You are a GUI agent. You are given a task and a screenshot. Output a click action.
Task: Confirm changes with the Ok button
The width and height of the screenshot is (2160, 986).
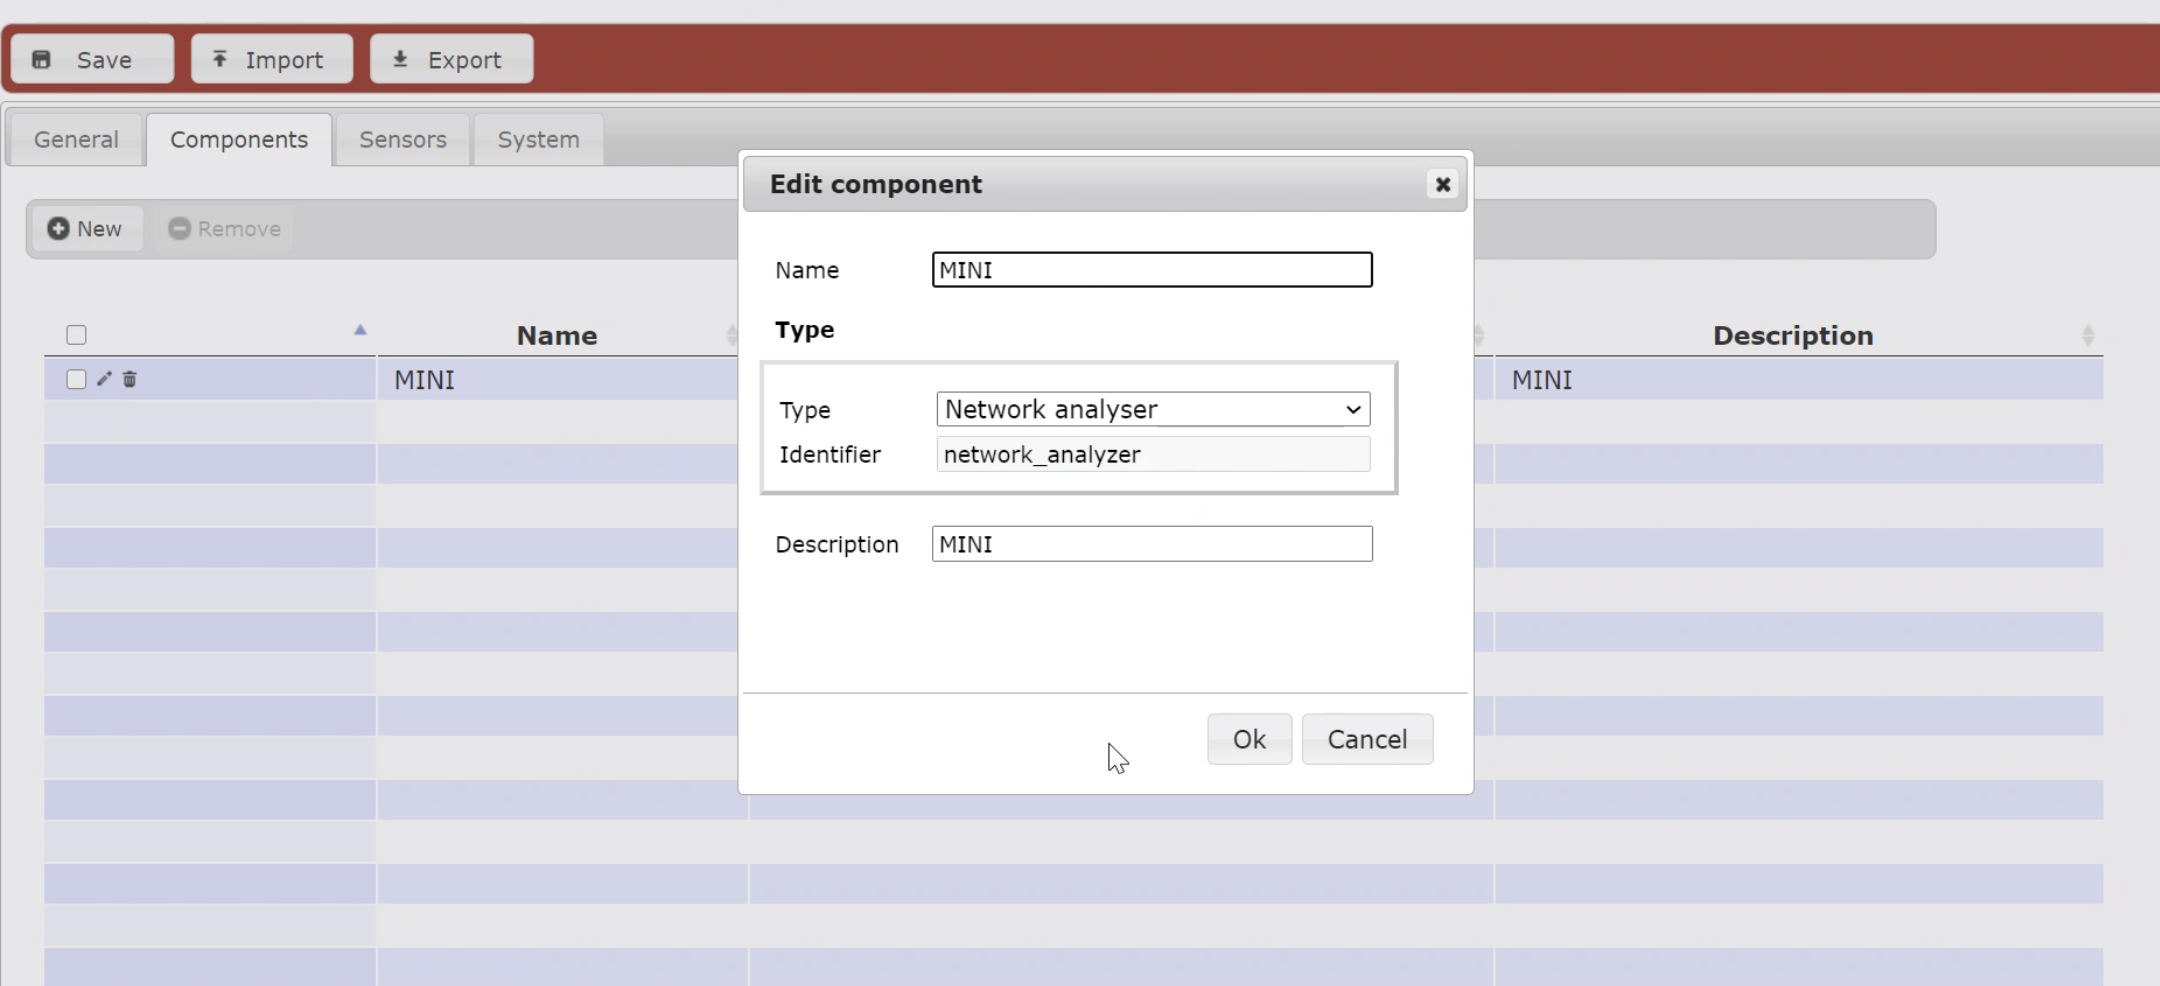tap(1249, 739)
